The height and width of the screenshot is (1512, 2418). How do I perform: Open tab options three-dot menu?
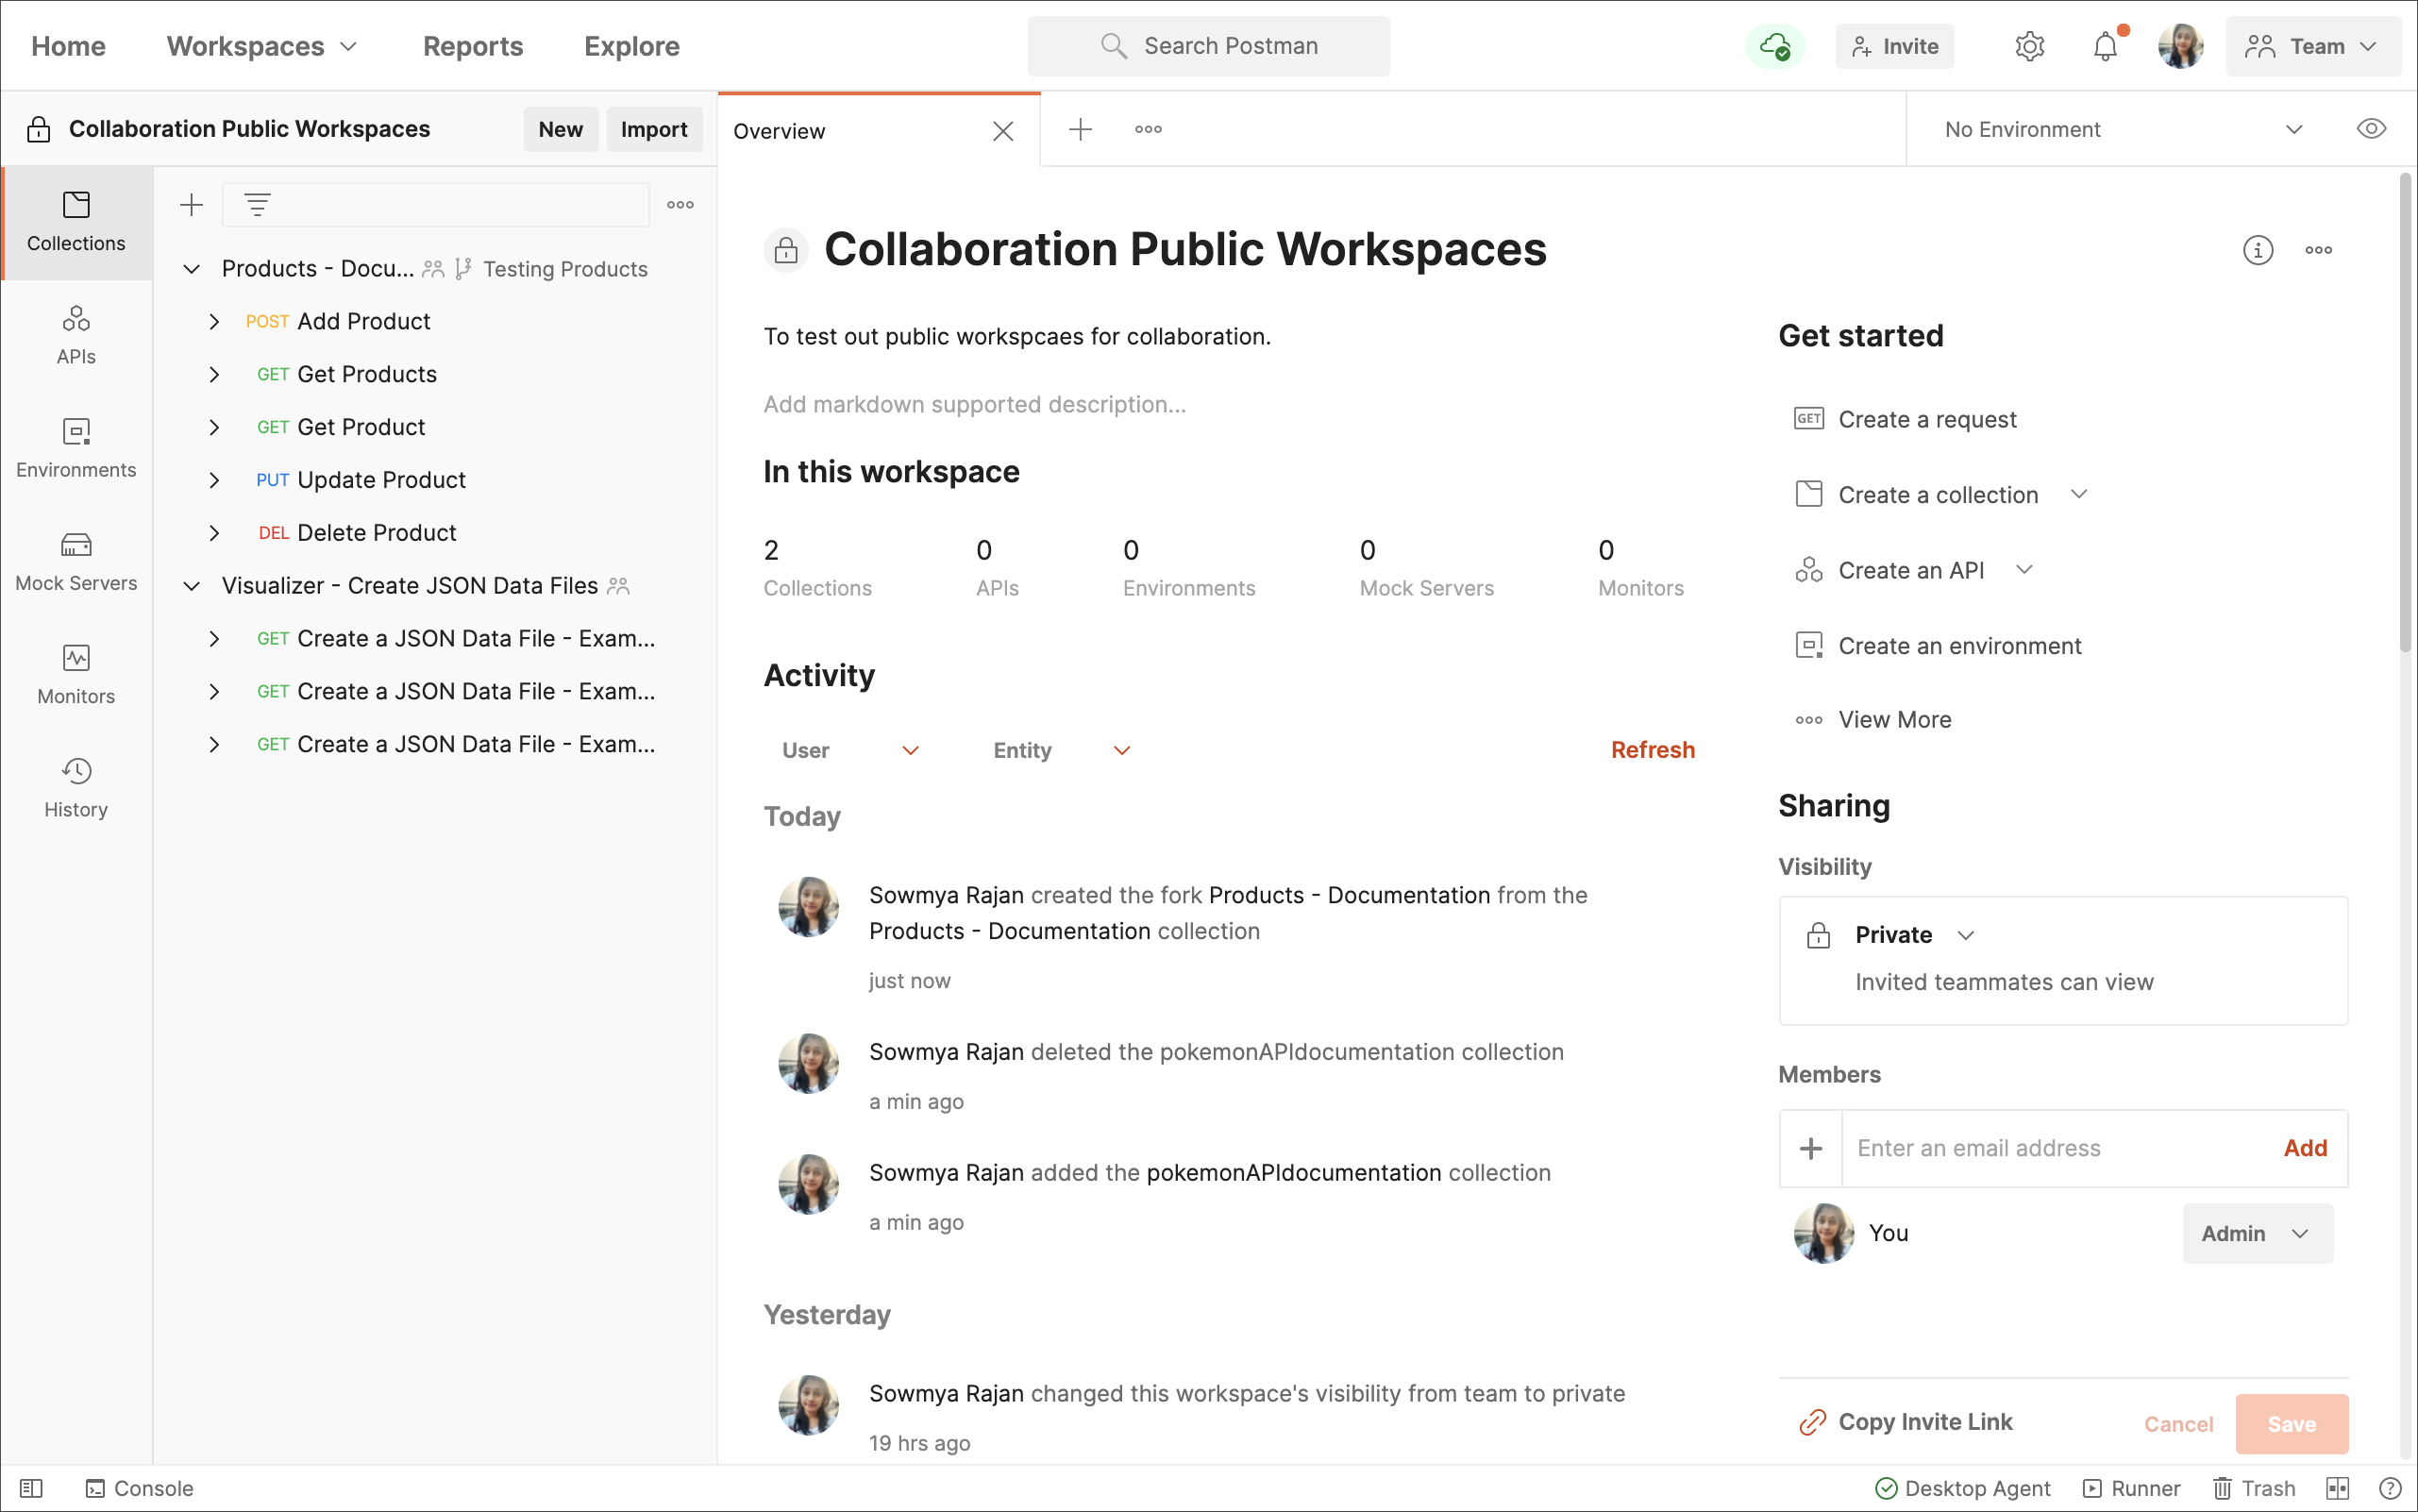click(x=1148, y=129)
